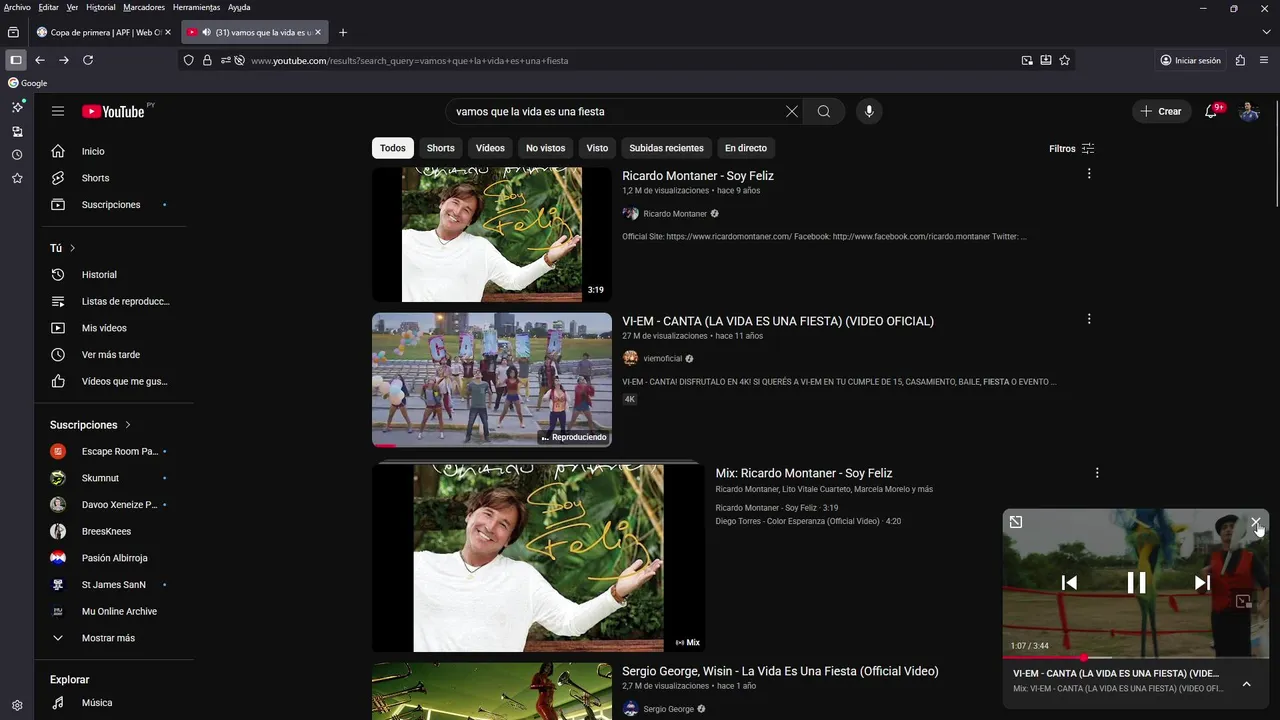Screen dimensions: 1280x720
Task: Open Firefox sidebar synced tabs icon
Action: [x=17, y=131]
